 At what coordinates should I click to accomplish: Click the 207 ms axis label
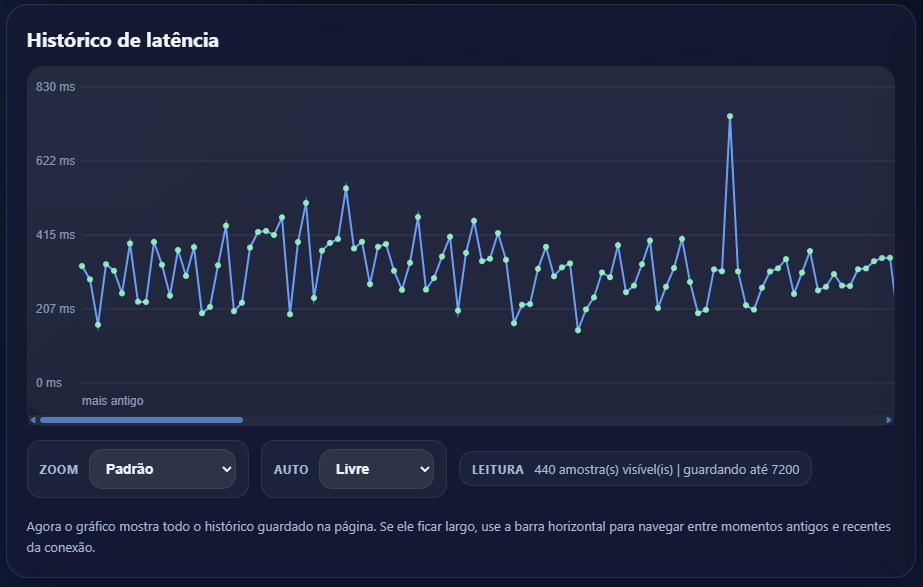pos(55,309)
